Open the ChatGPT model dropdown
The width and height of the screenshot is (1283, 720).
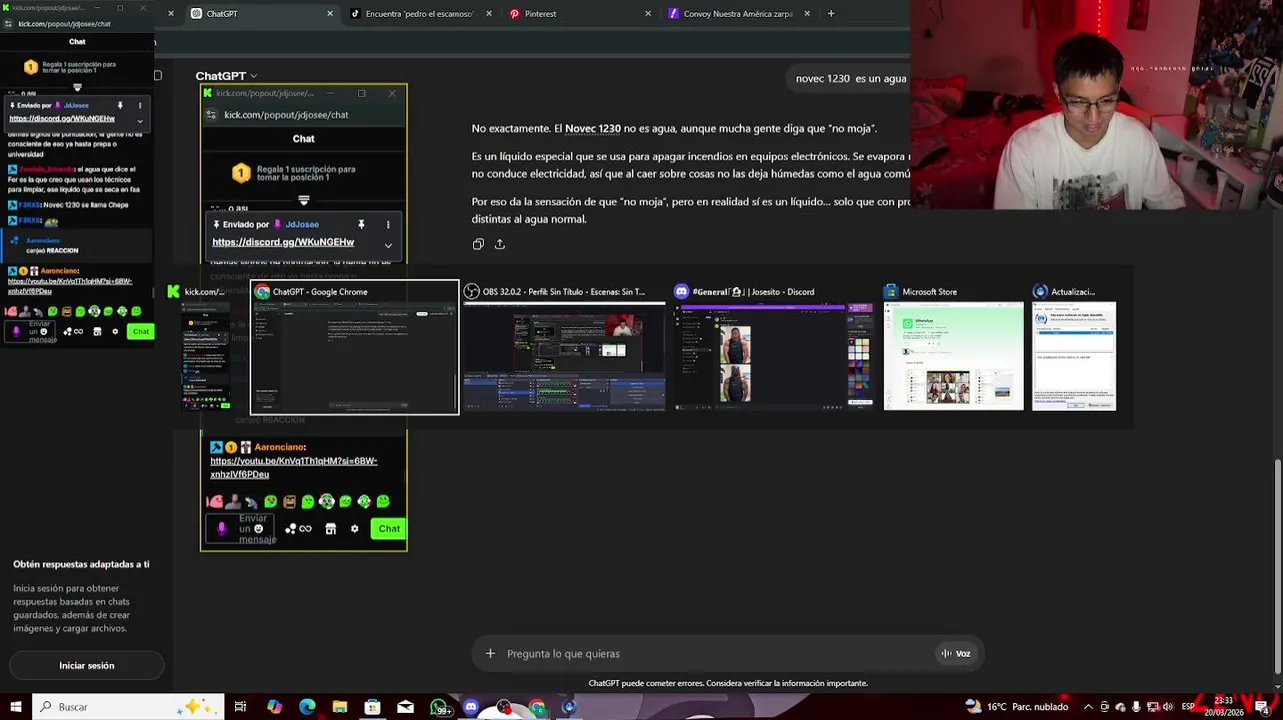click(x=226, y=76)
